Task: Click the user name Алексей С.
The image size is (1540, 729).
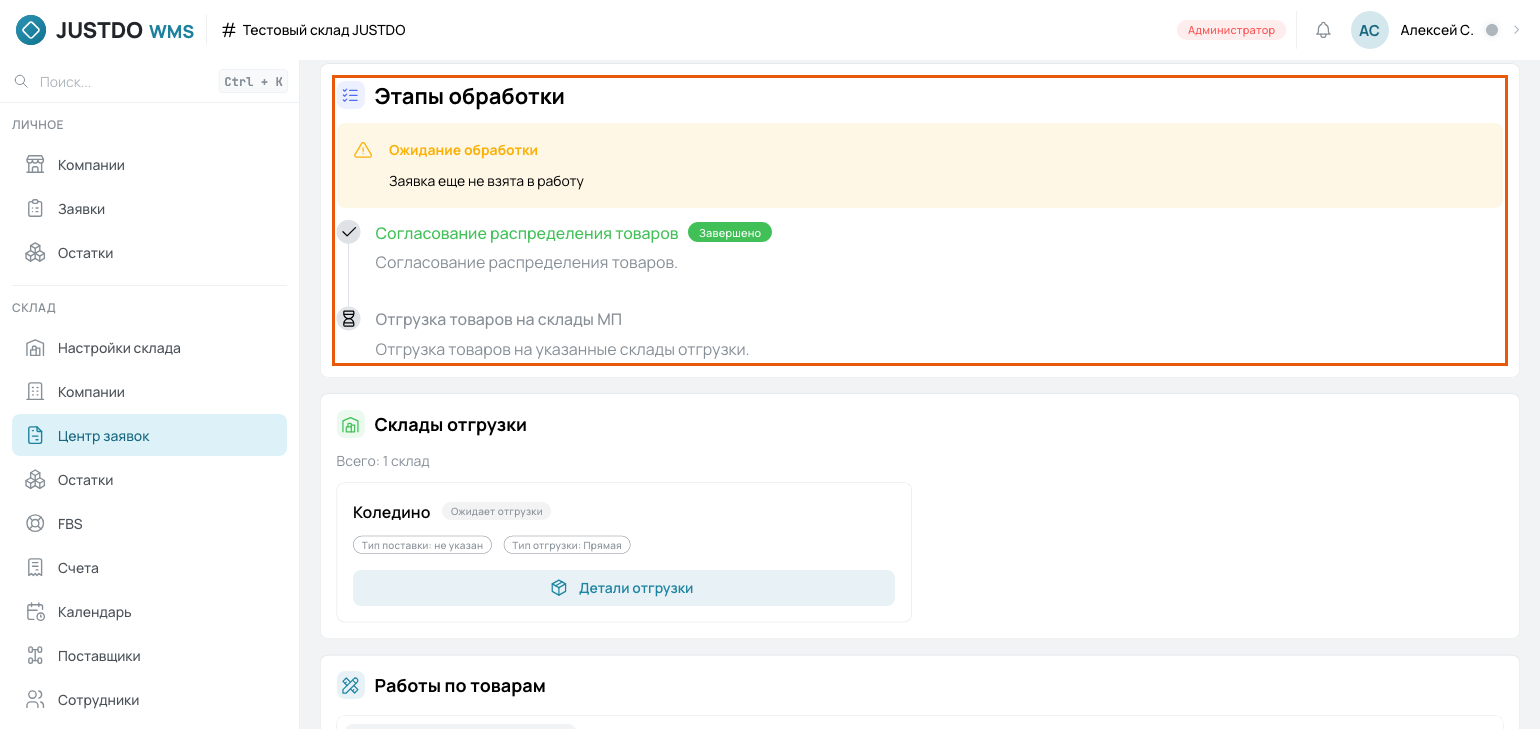Action: point(1437,30)
